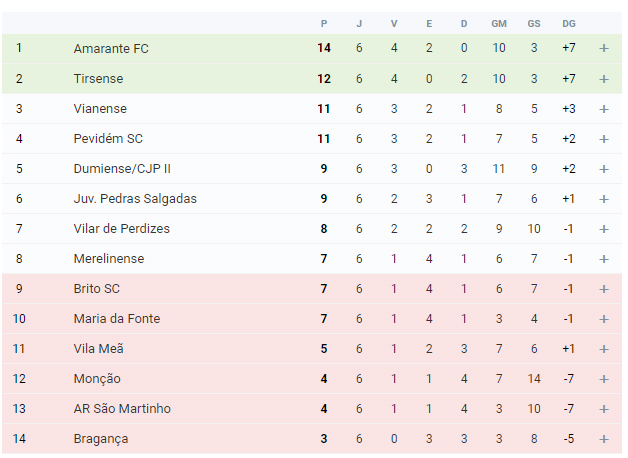
Task: Expand the Amarante FC row plus icon
Action: 604,48
